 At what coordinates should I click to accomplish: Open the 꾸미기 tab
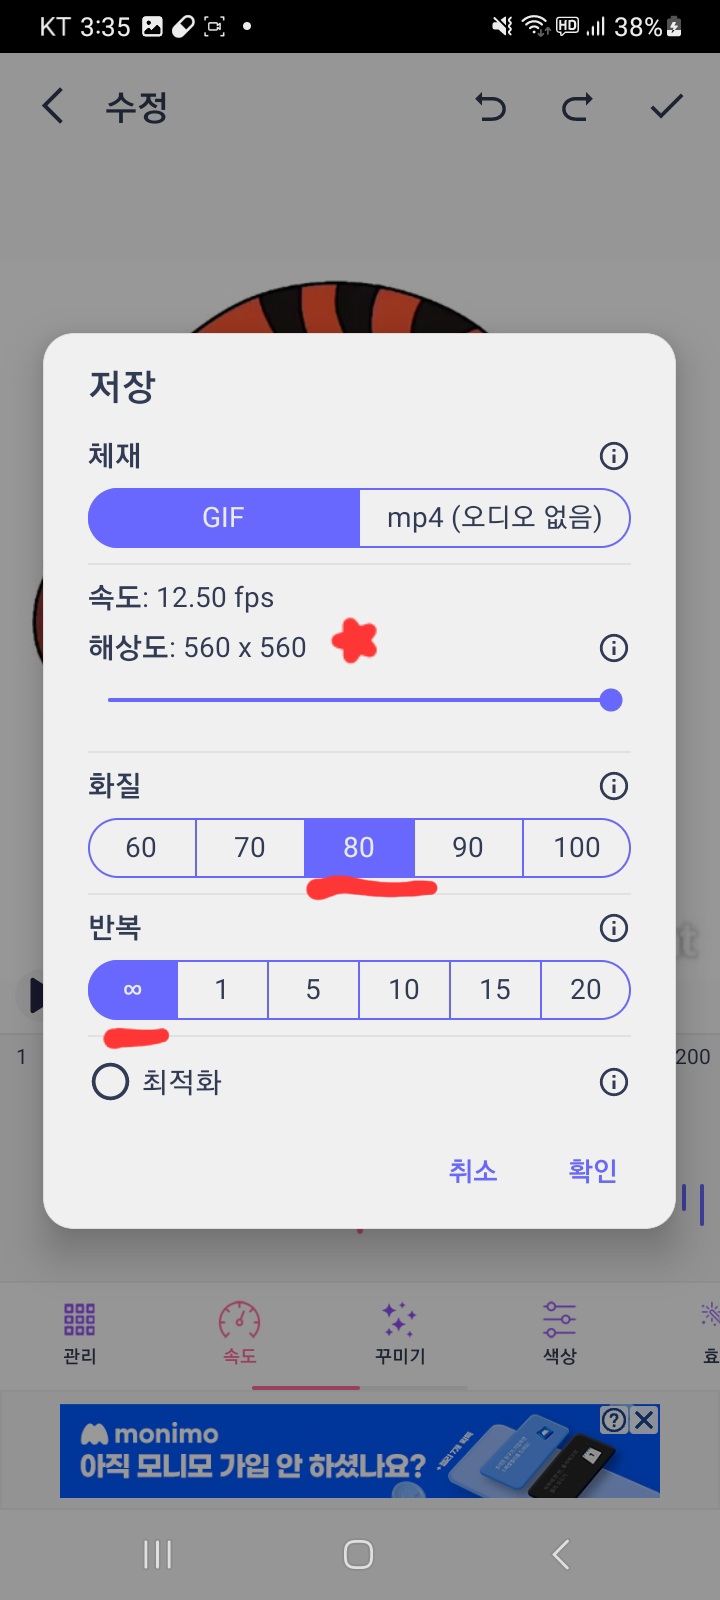[x=400, y=1332]
